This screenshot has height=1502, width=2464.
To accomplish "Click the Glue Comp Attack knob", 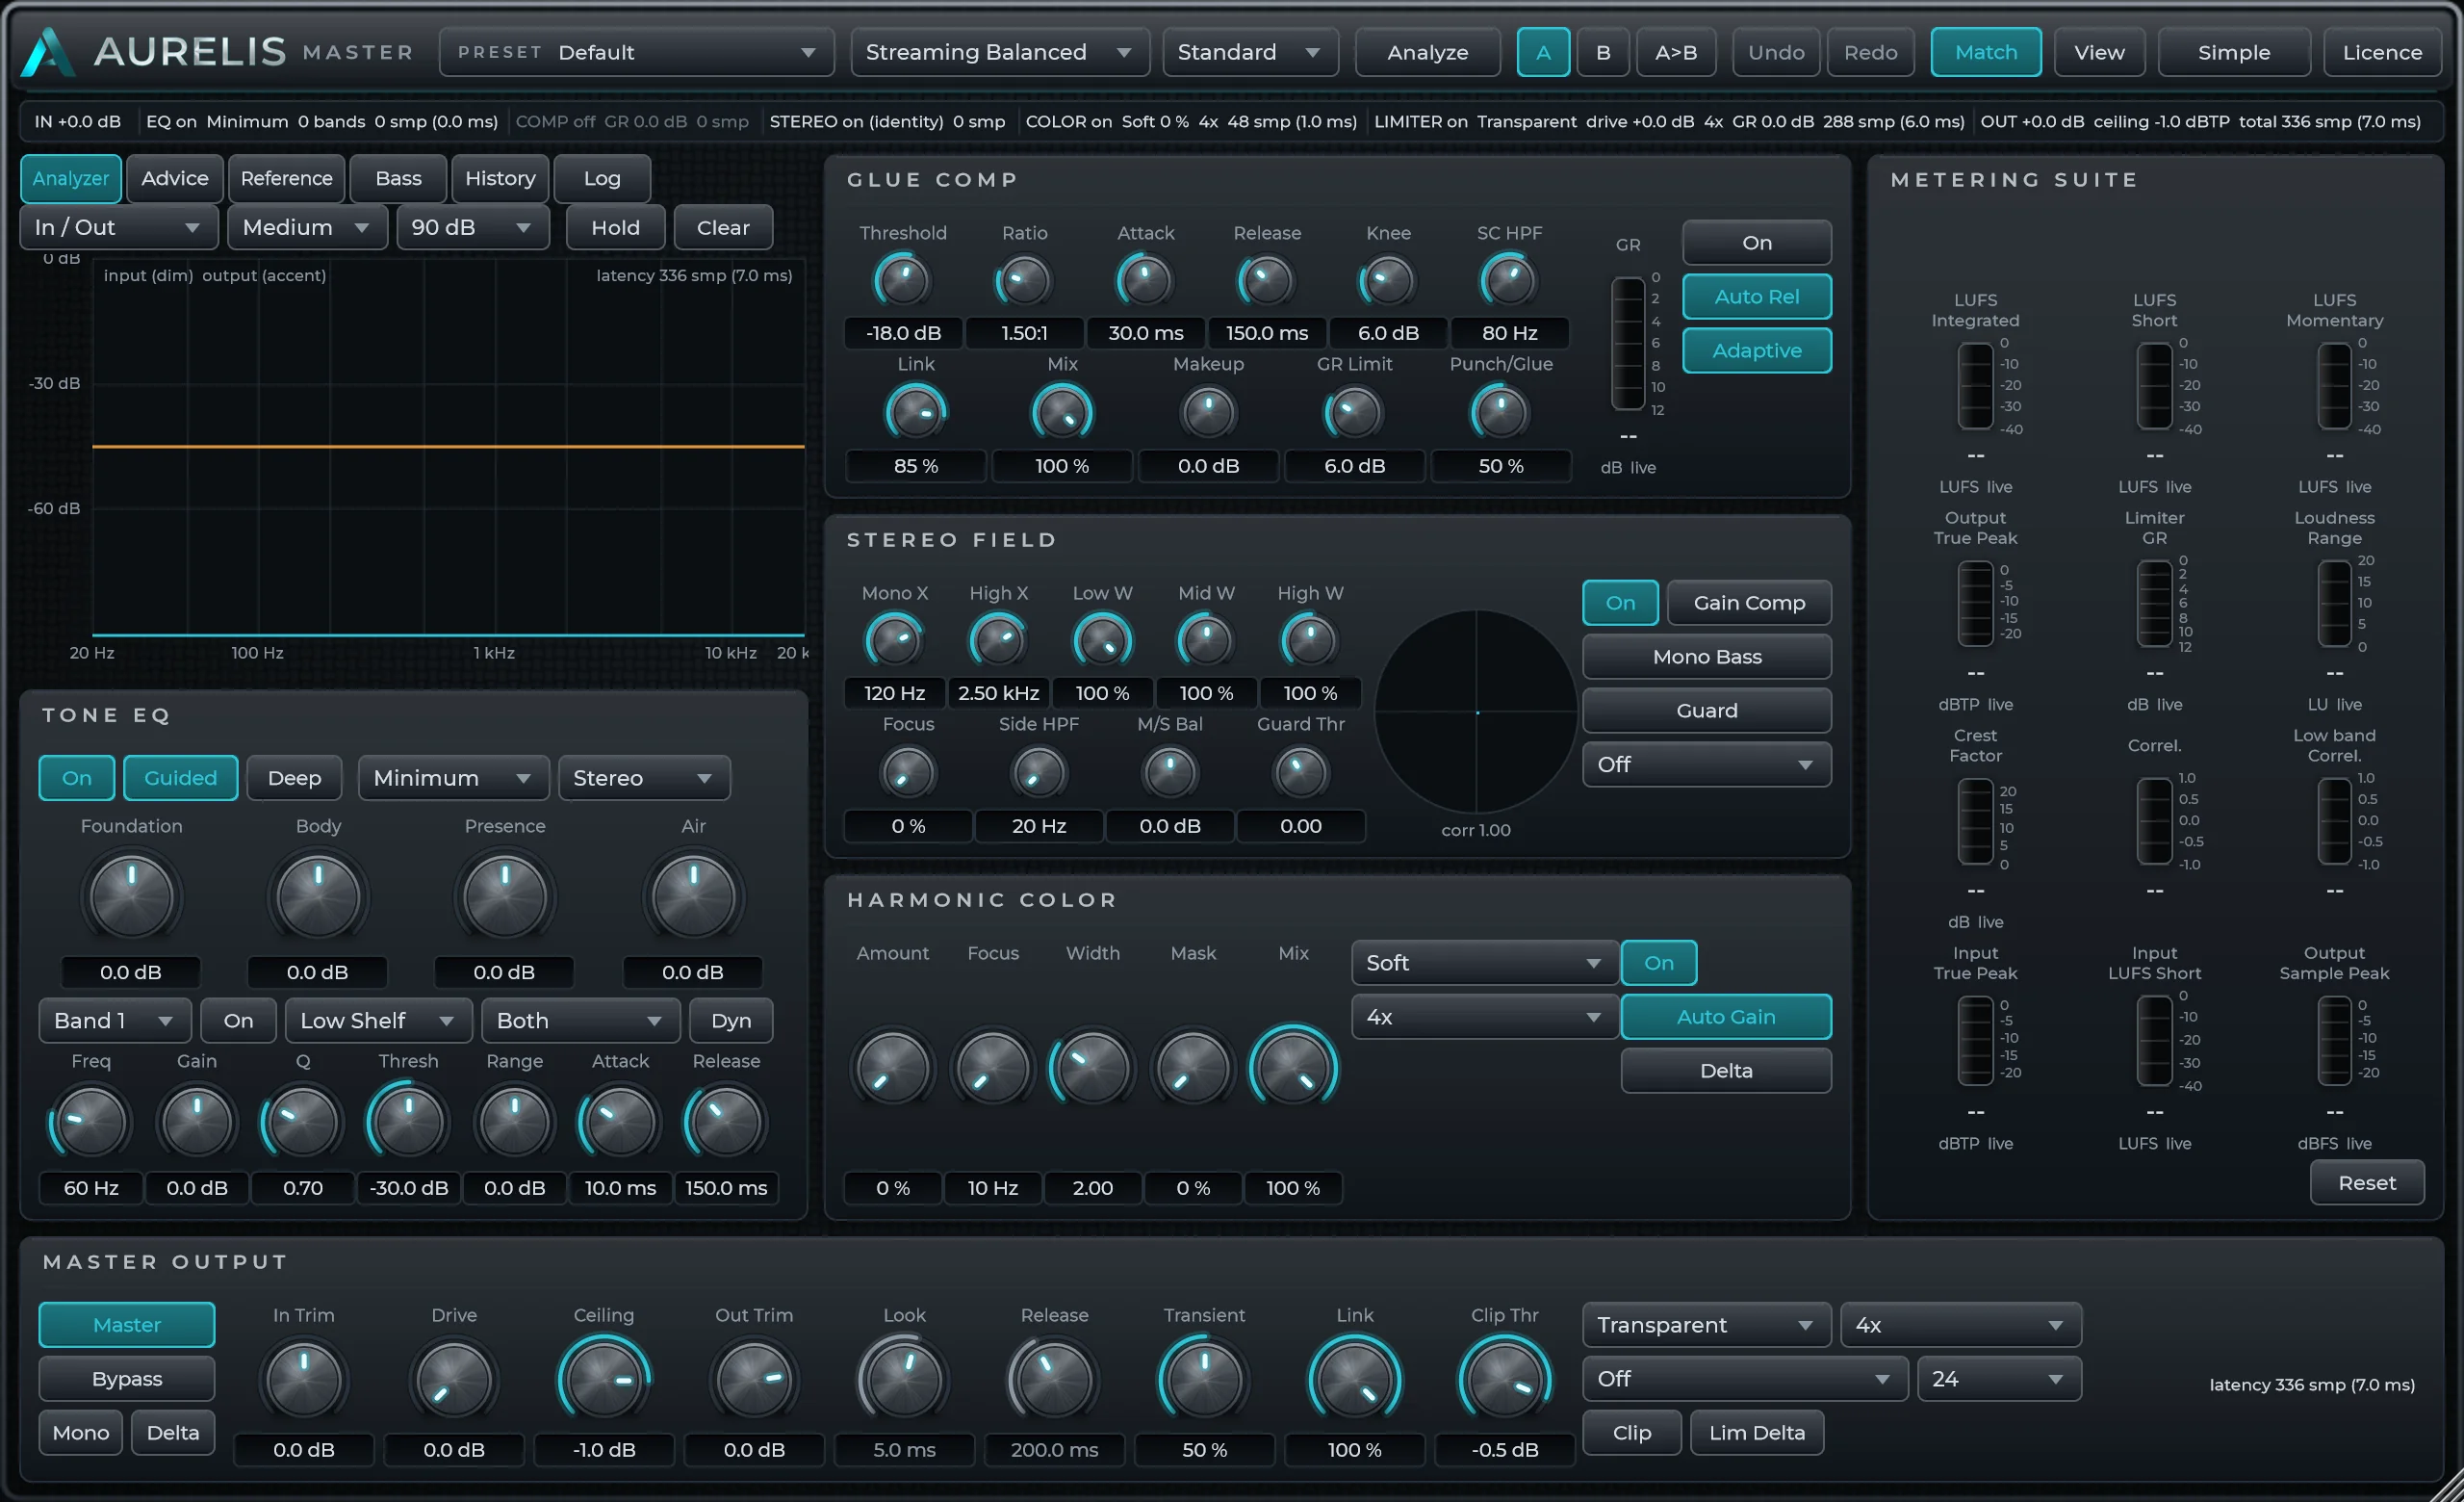I will click(x=1145, y=281).
